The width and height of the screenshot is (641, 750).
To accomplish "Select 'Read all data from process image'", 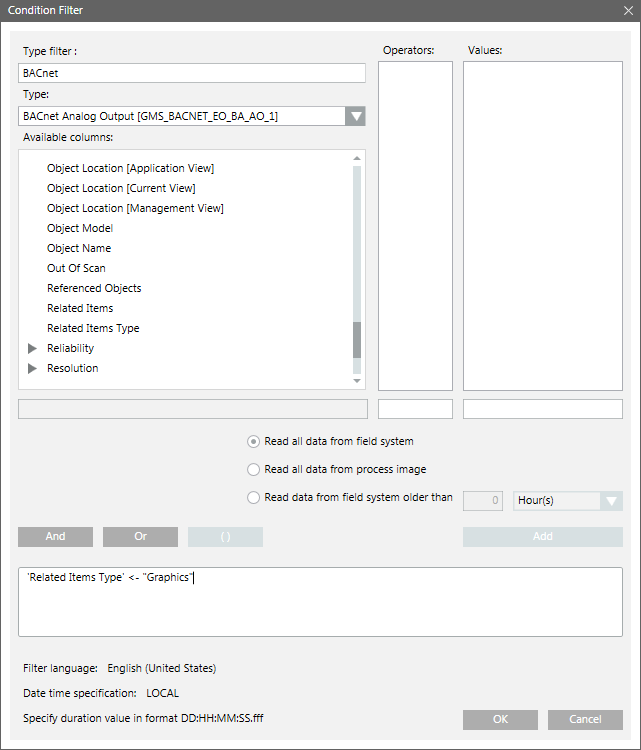I will pyautogui.click(x=253, y=469).
